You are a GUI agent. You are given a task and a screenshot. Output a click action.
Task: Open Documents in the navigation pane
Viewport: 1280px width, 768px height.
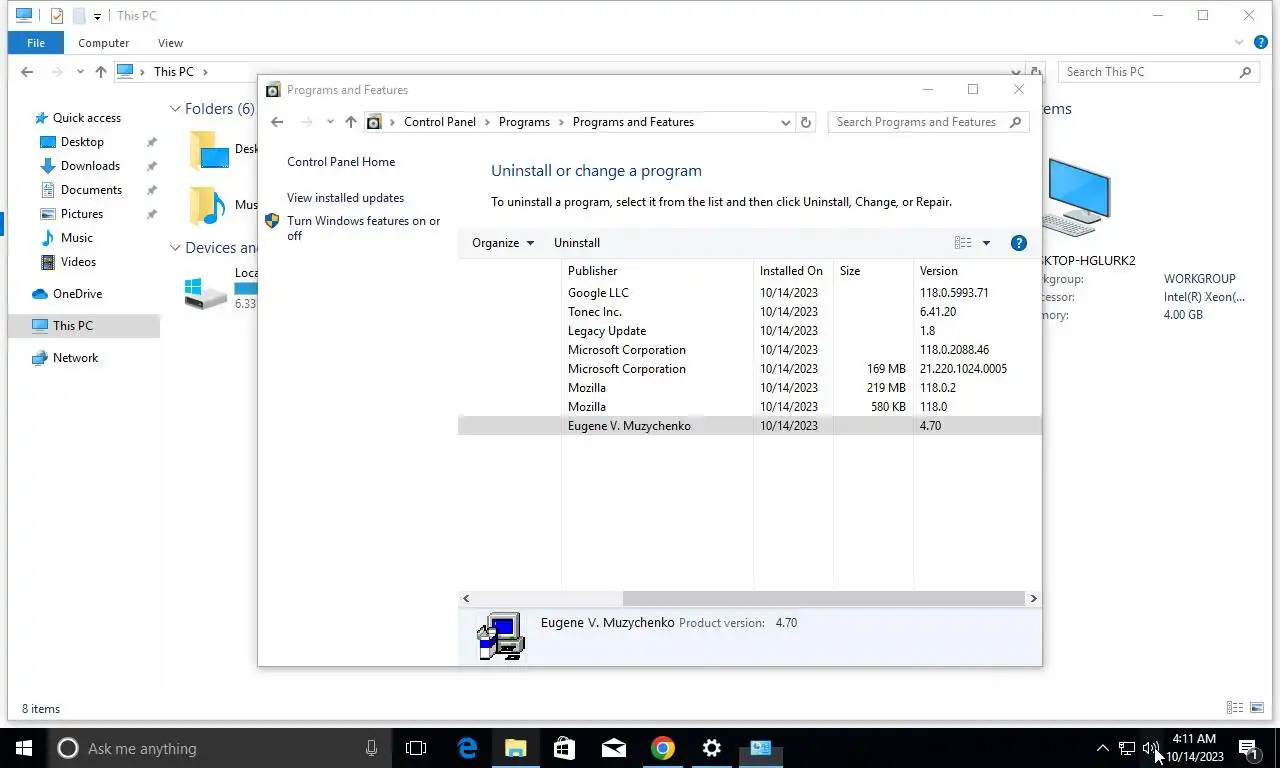click(91, 190)
